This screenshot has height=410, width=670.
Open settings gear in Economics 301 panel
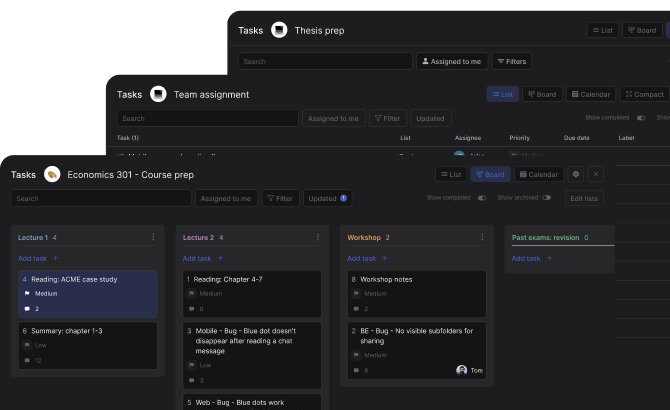pyautogui.click(x=576, y=174)
